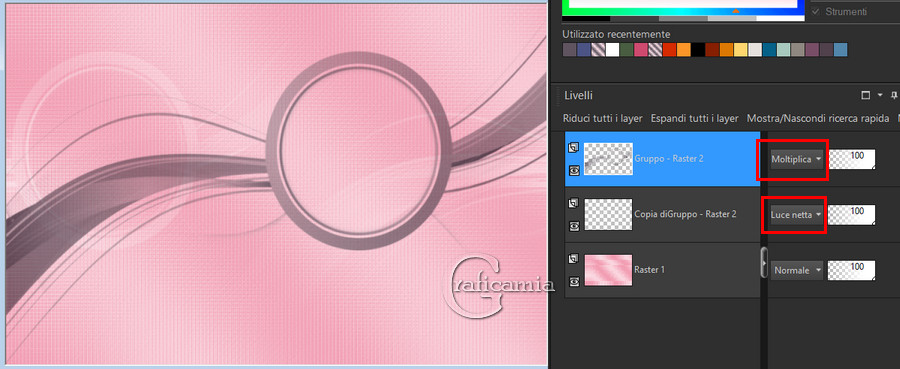
Task: Maximize the Livelli panel with the square icon
Action: 866,95
